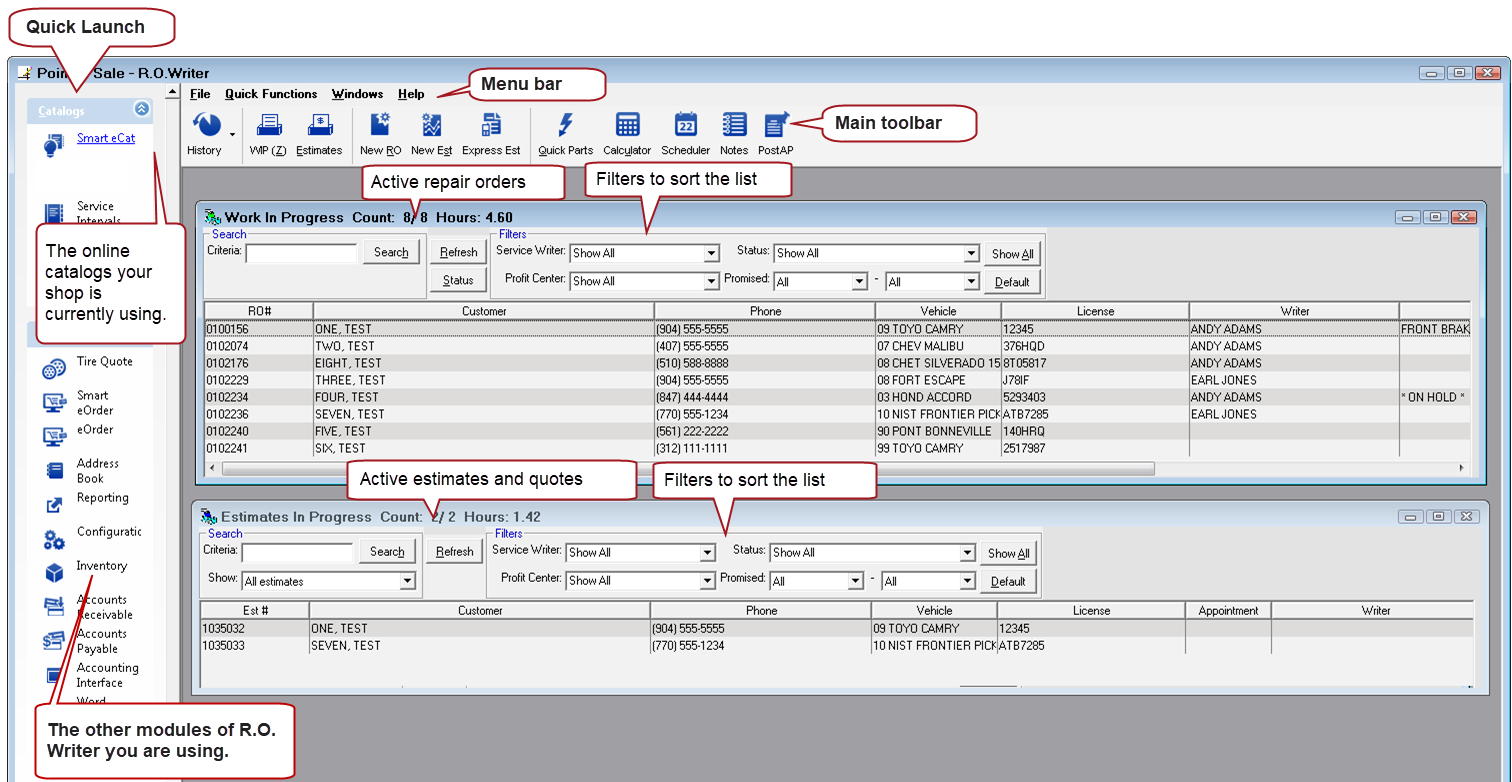
Task: Click the PostAP toolbar icon
Action: pos(776,126)
